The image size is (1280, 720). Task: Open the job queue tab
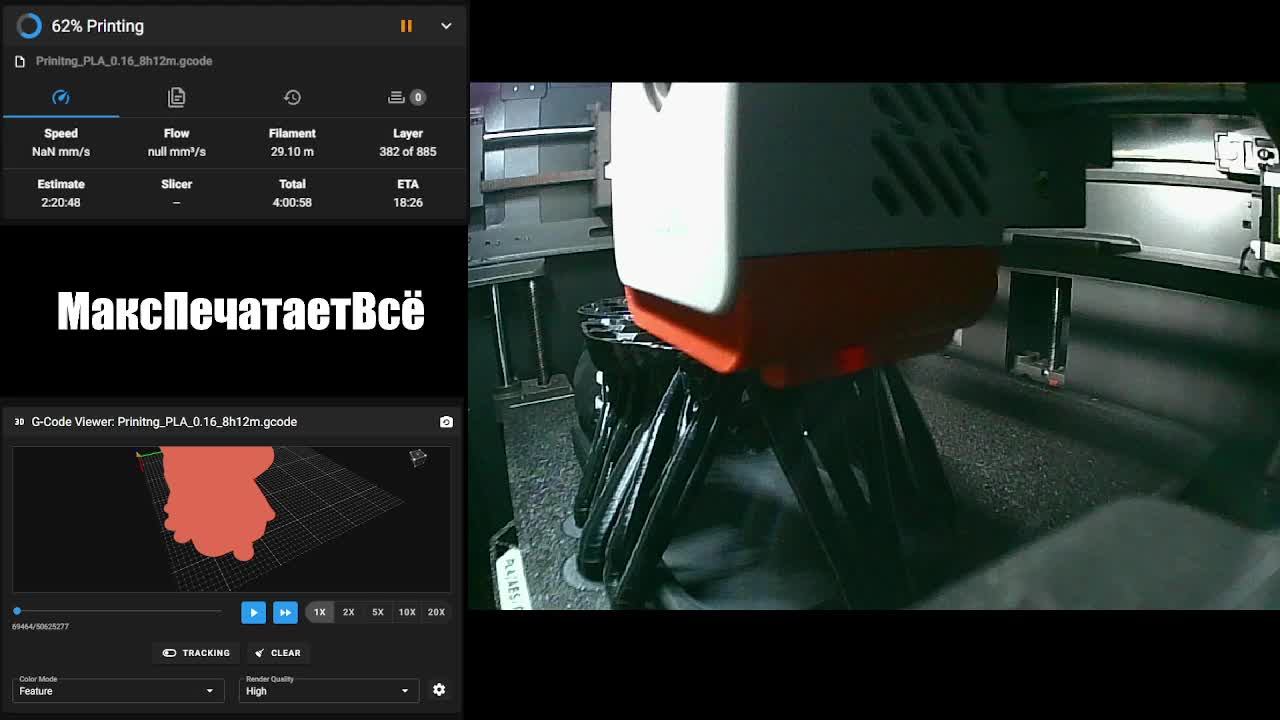(x=407, y=97)
